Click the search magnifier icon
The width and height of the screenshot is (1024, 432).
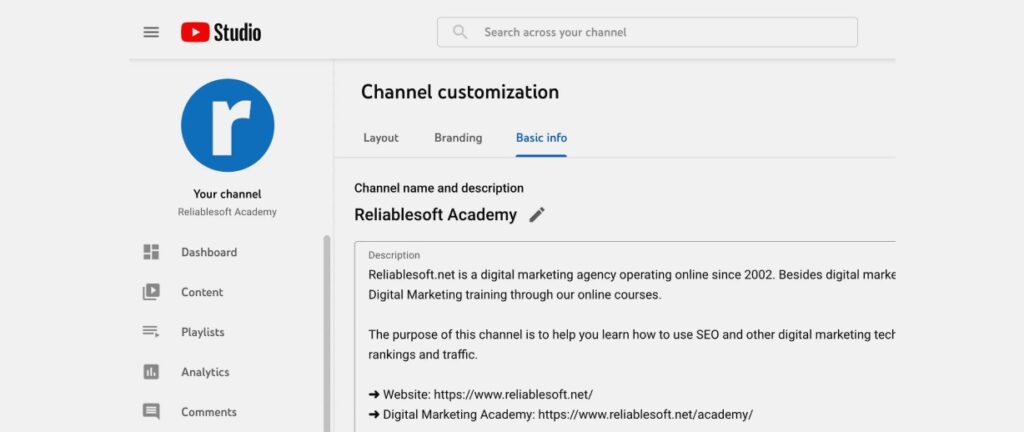pos(460,32)
